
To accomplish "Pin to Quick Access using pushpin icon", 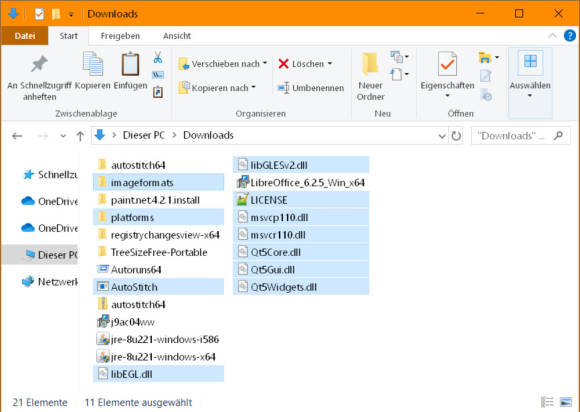I will click(x=39, y=64).
